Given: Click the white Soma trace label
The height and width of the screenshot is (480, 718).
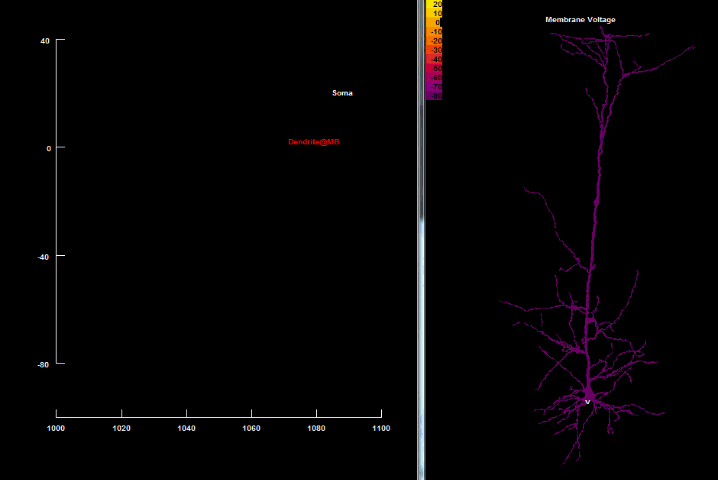Looking at the screenshot, I should [x=342, y=93].
